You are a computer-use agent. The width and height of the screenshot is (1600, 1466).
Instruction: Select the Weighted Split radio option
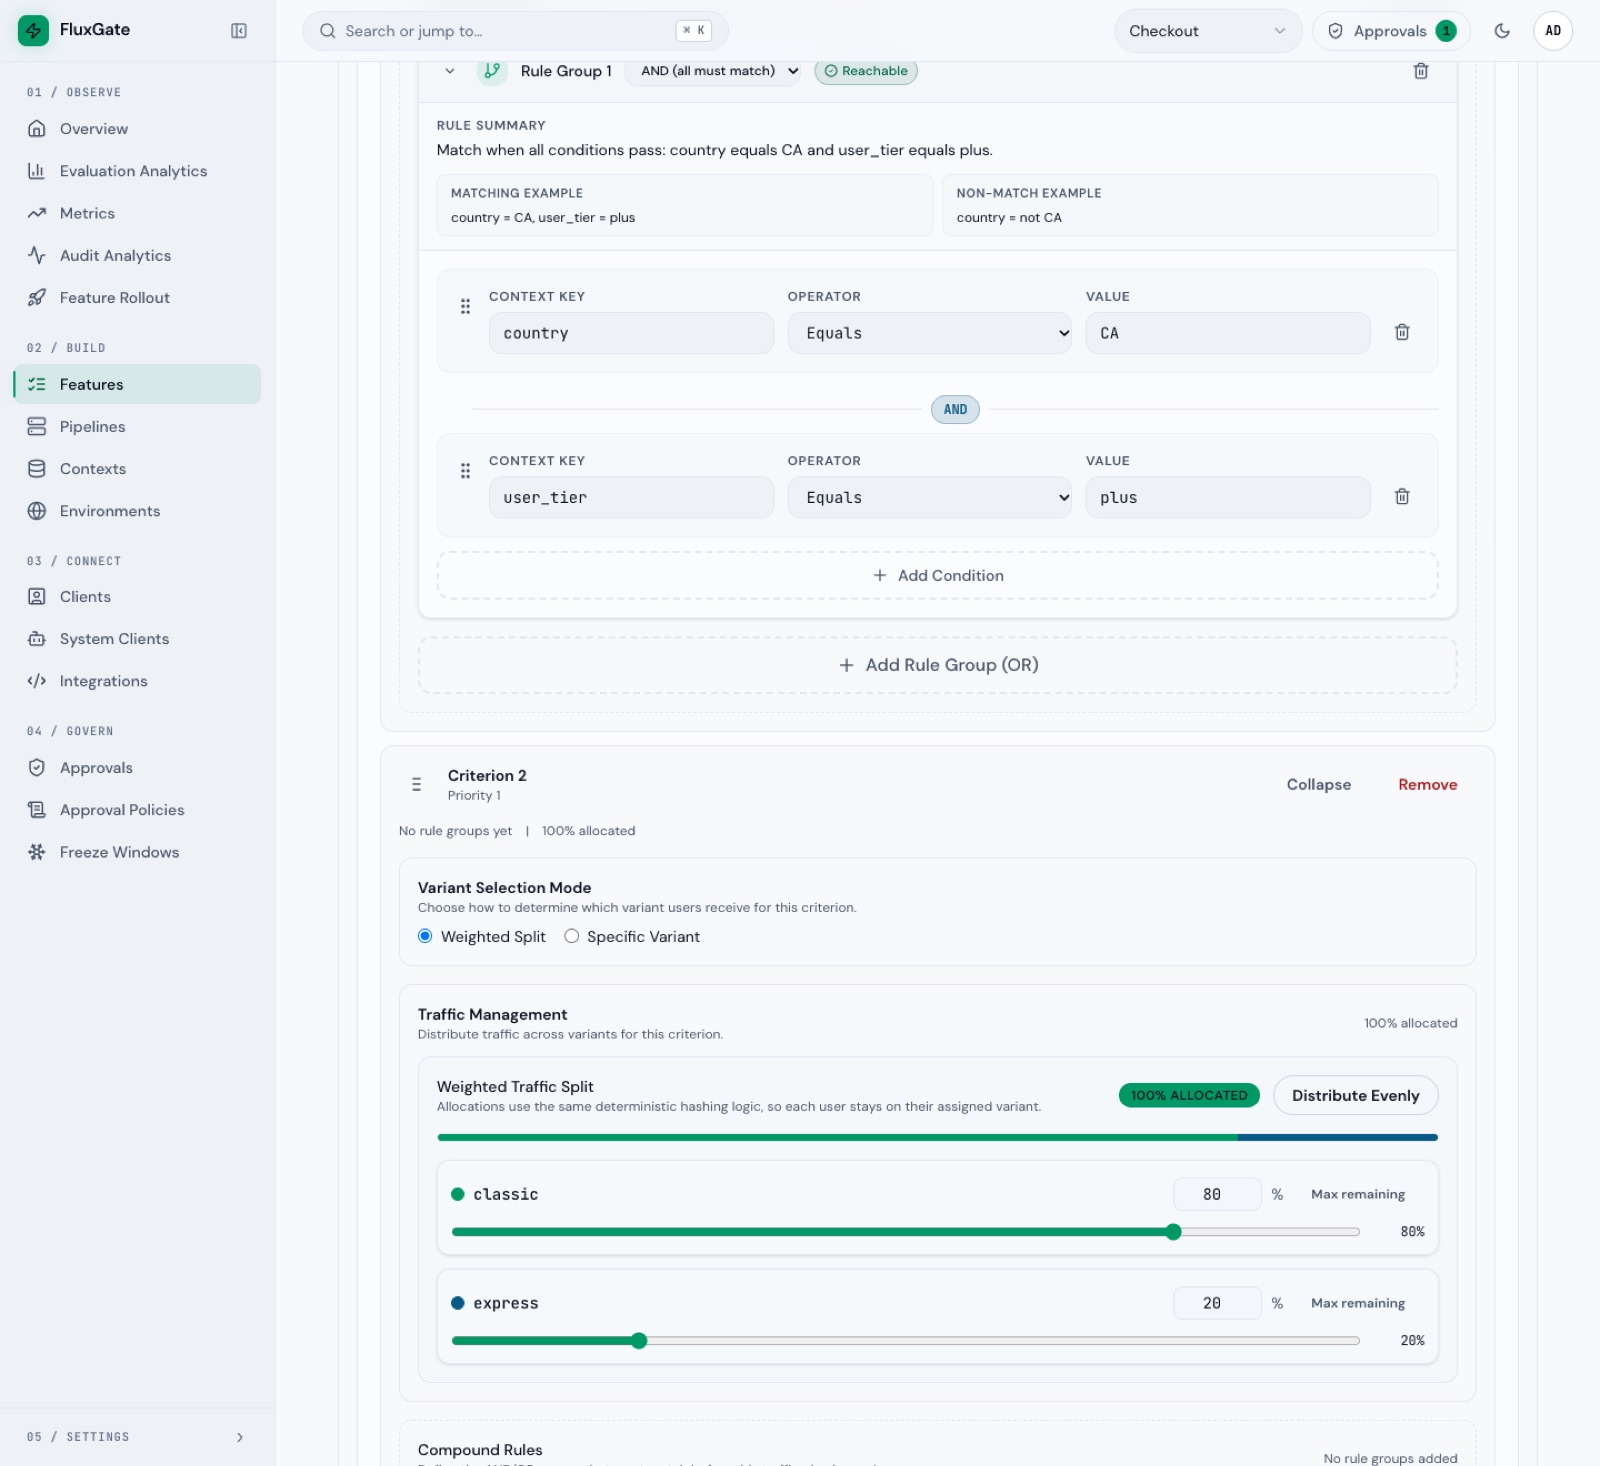[x=425, y=936]
